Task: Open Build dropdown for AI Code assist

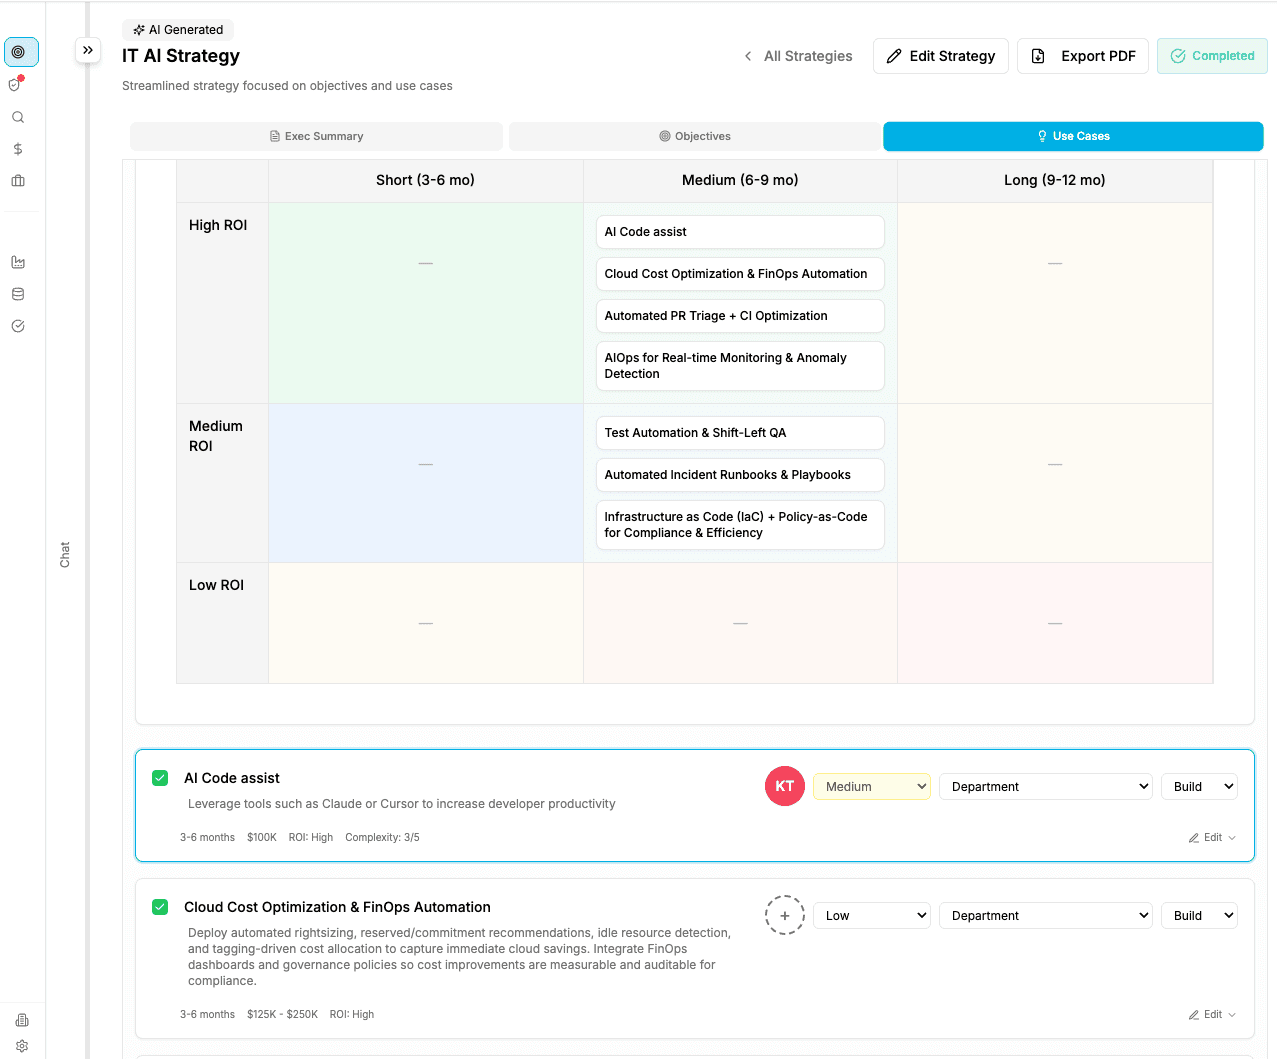Action: point(1199,787)
